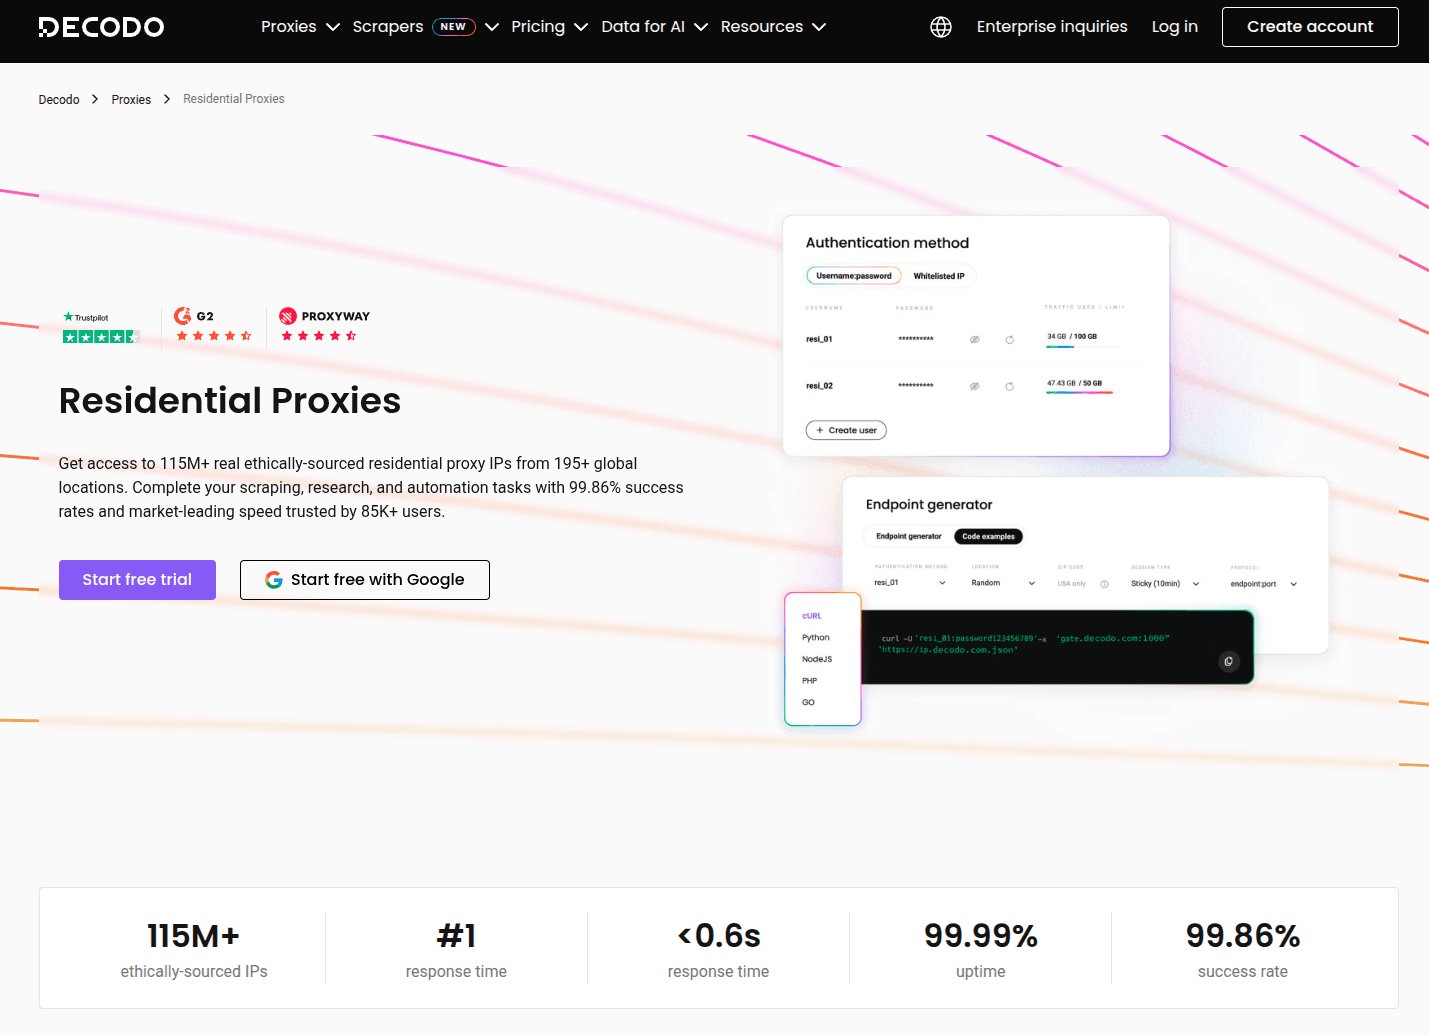Click the curl command code text
Screen dimensions: 1429x1035
coord(1025,644)
